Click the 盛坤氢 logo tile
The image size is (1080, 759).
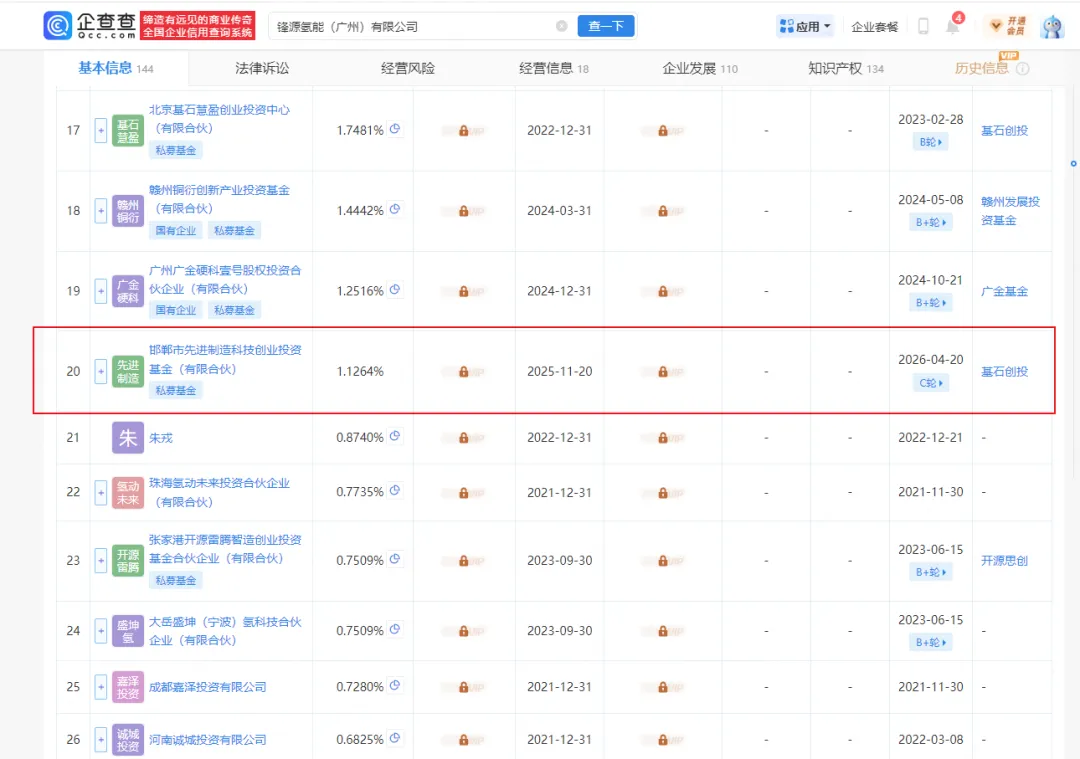click(x=127, y=631)
